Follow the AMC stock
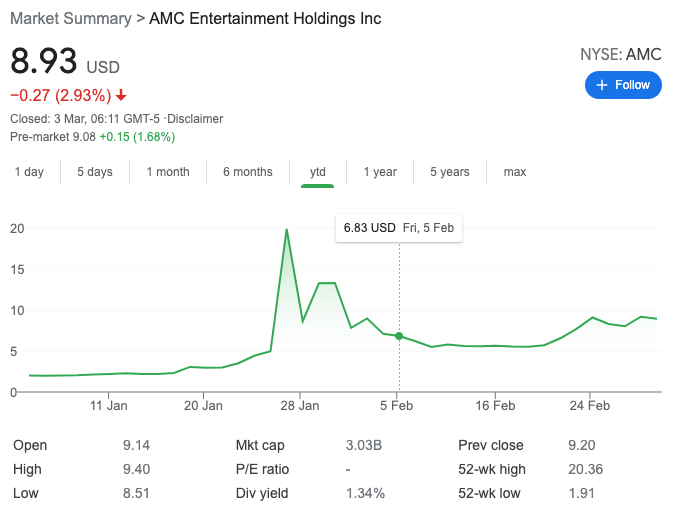The height and width of the screenshot is (509, 673). (623, 85)
